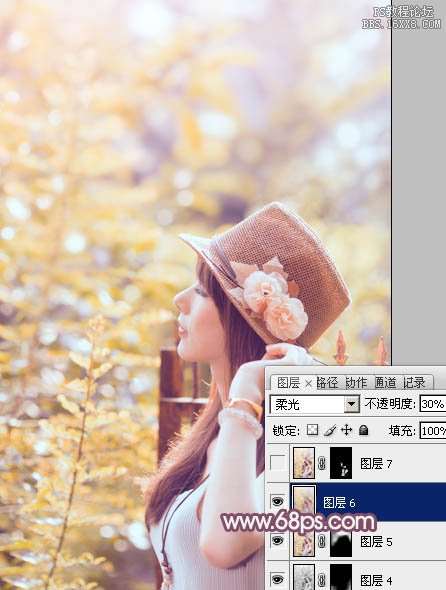The image size is (446, 590).
Task: Click the lock position move icon
Action: [x=346, y=430]
